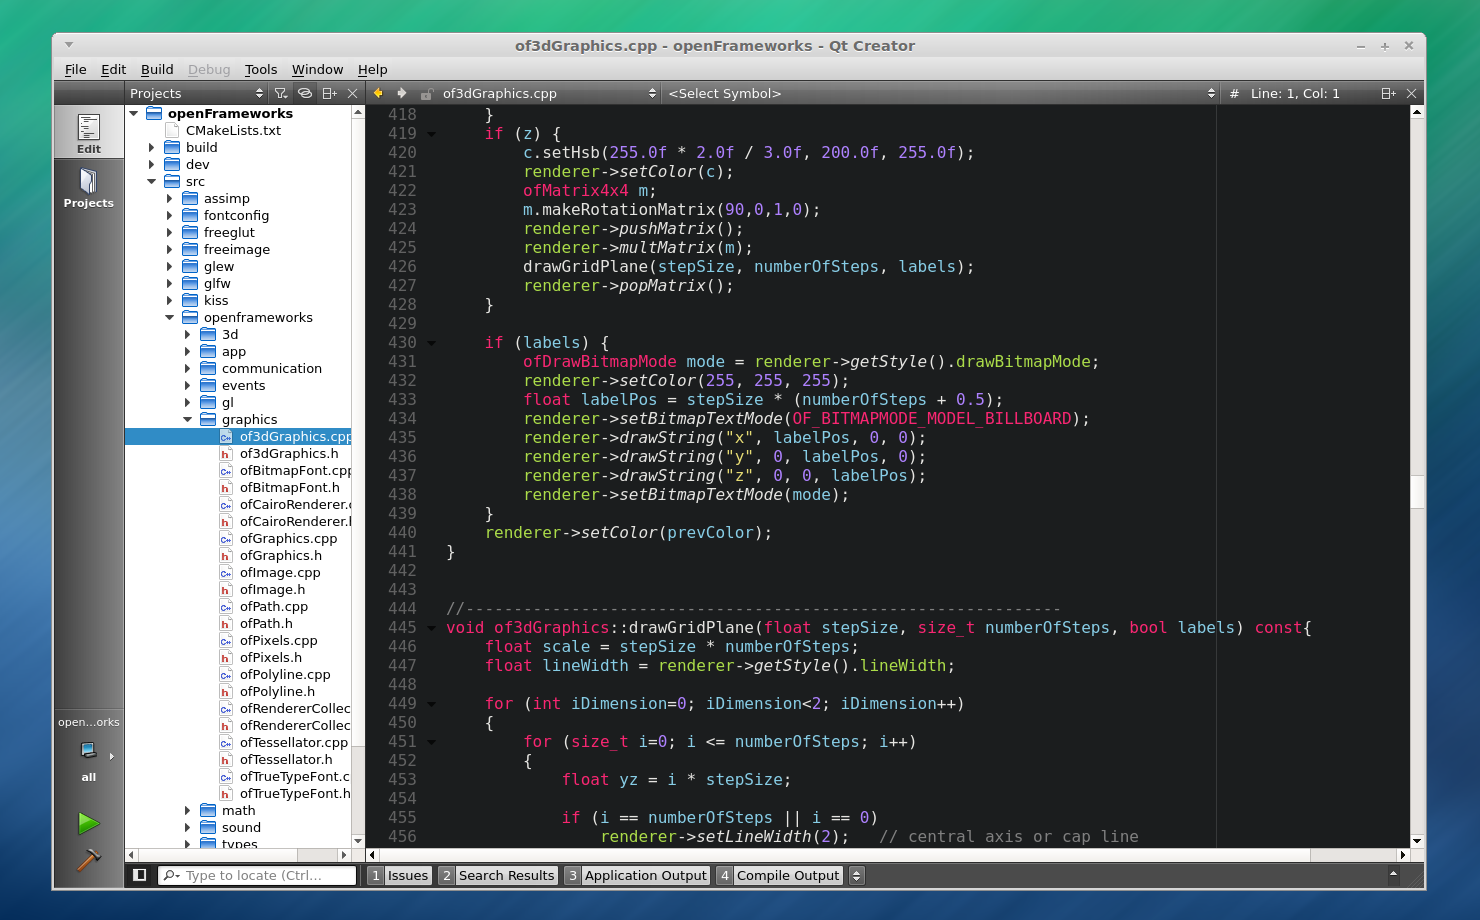Open Projects mode in sidebar

coord(89,188)
